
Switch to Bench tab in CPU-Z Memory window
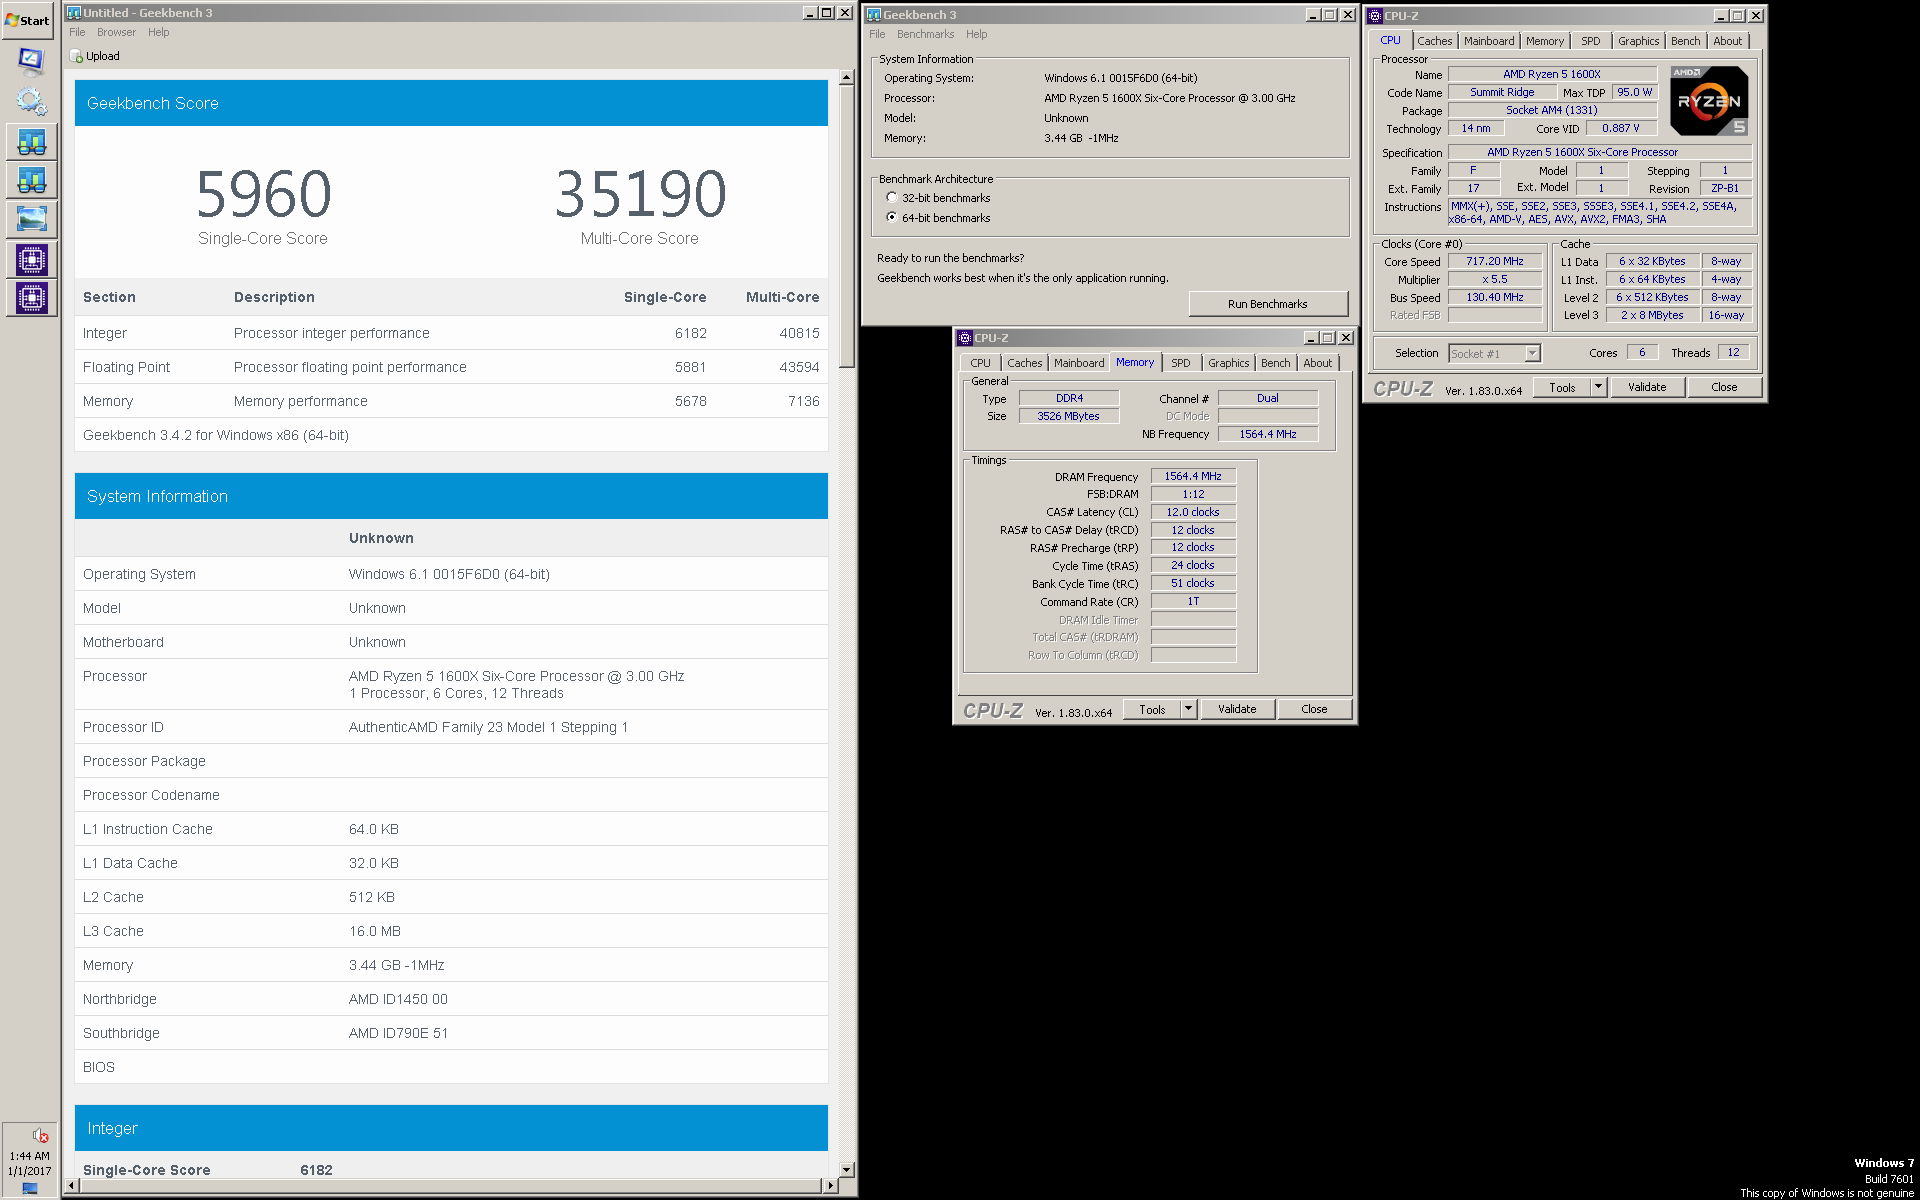click(x=1275, y=363)
